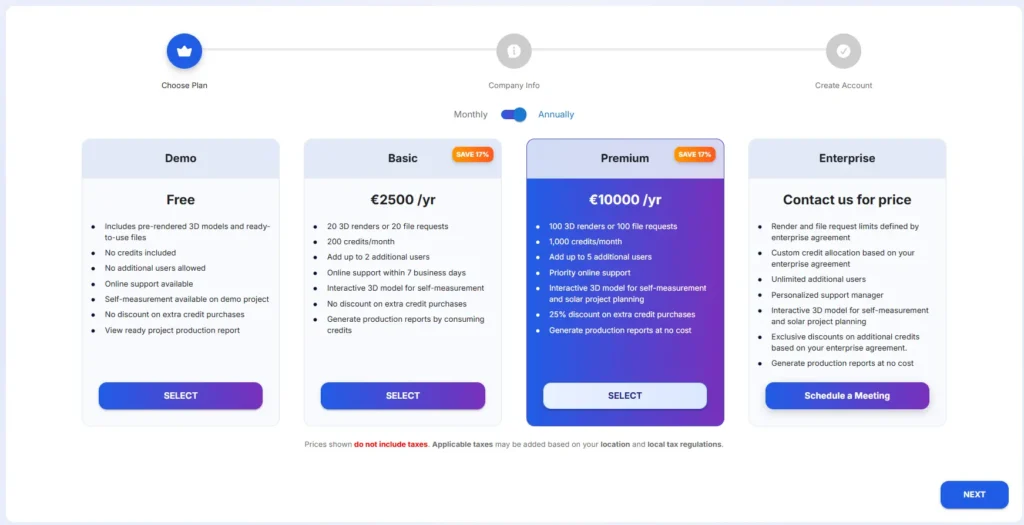1024x525 pixels.
Task: Click the Company Info step icon
Action: click(514, 51)
